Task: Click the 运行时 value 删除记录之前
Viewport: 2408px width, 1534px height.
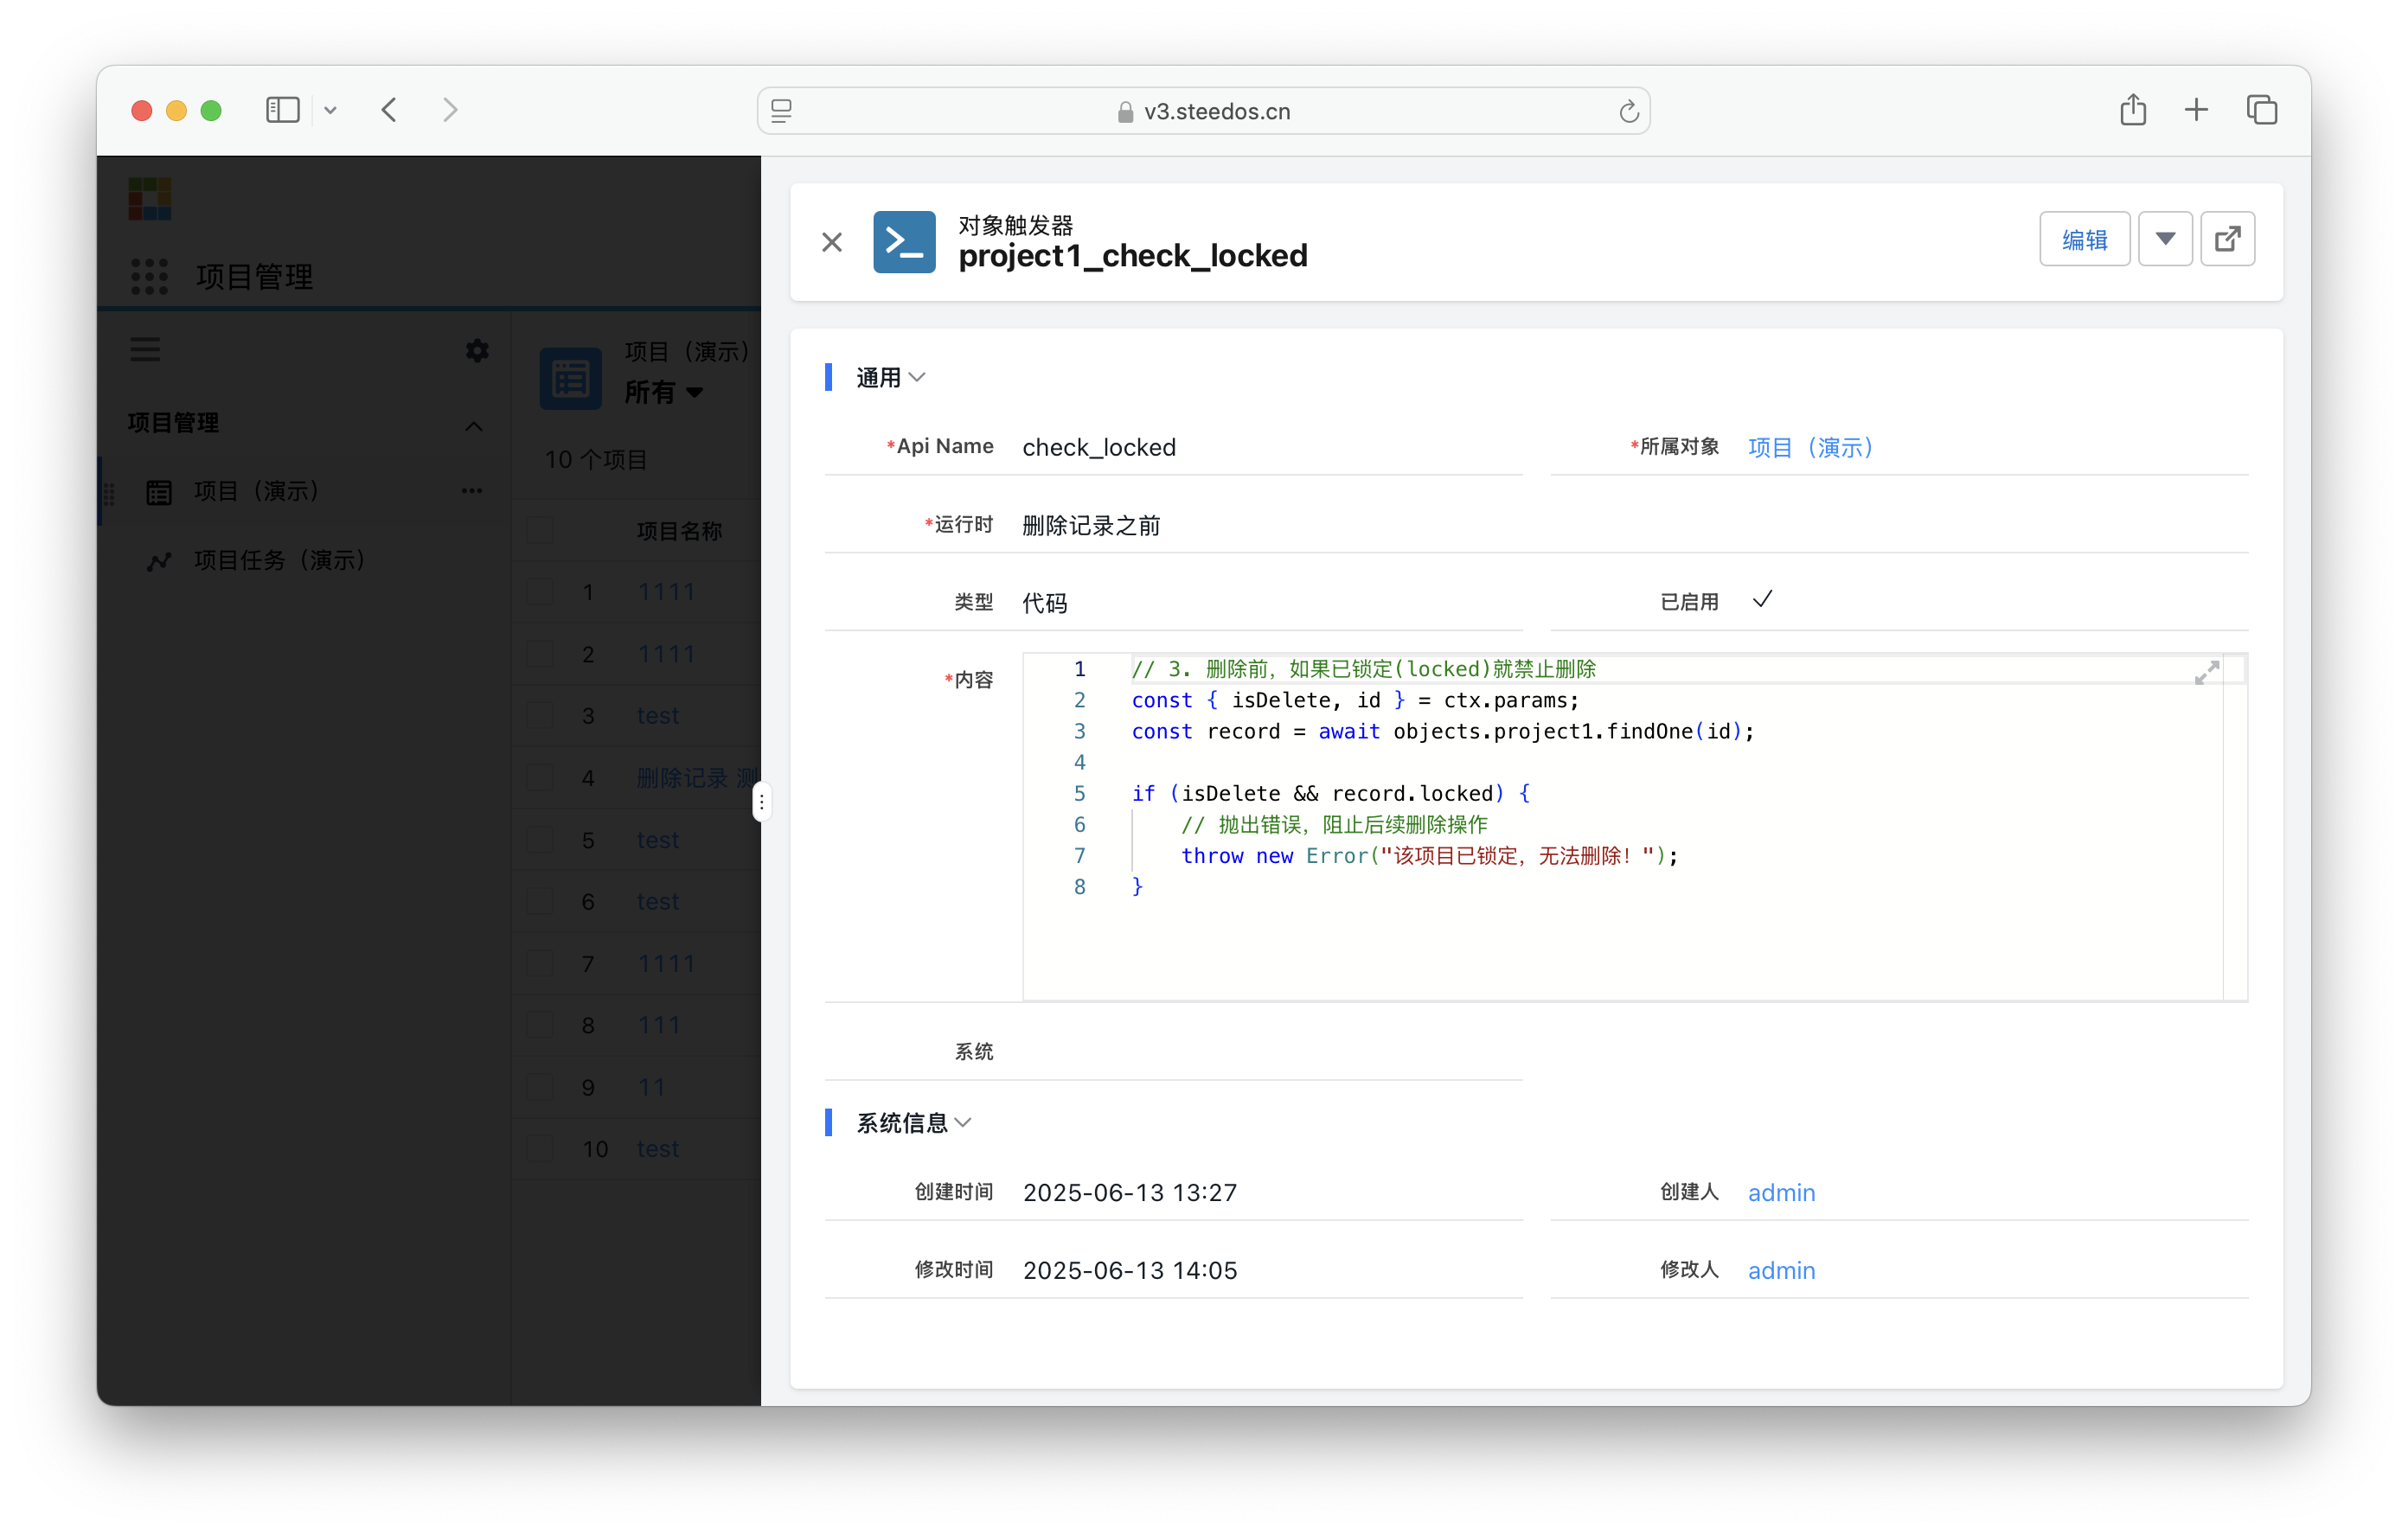Action: 1091,525
